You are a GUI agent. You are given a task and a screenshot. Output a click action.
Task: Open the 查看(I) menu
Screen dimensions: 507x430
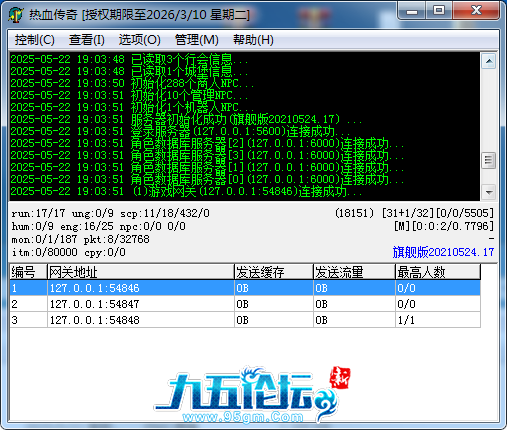click(87, 40)
